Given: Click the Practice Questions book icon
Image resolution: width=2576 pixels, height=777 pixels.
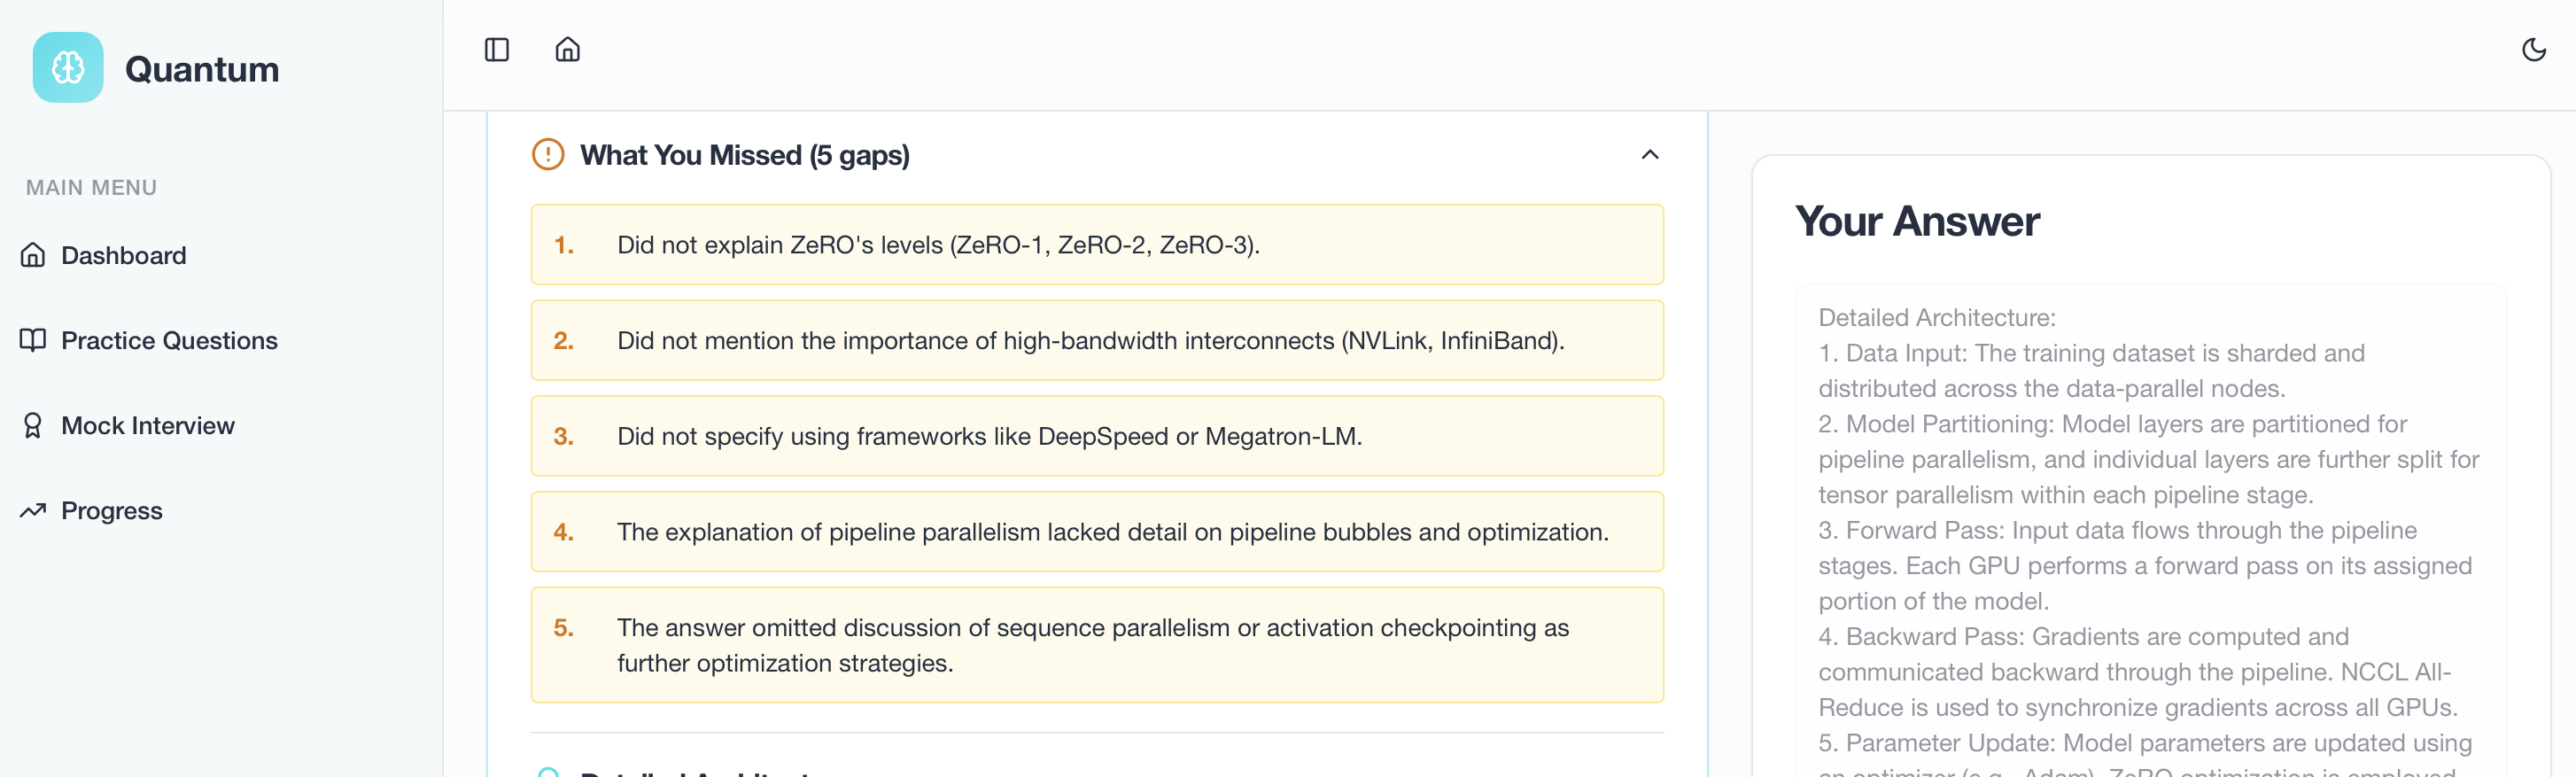Looking at the screenshot, I should point(33,340).
